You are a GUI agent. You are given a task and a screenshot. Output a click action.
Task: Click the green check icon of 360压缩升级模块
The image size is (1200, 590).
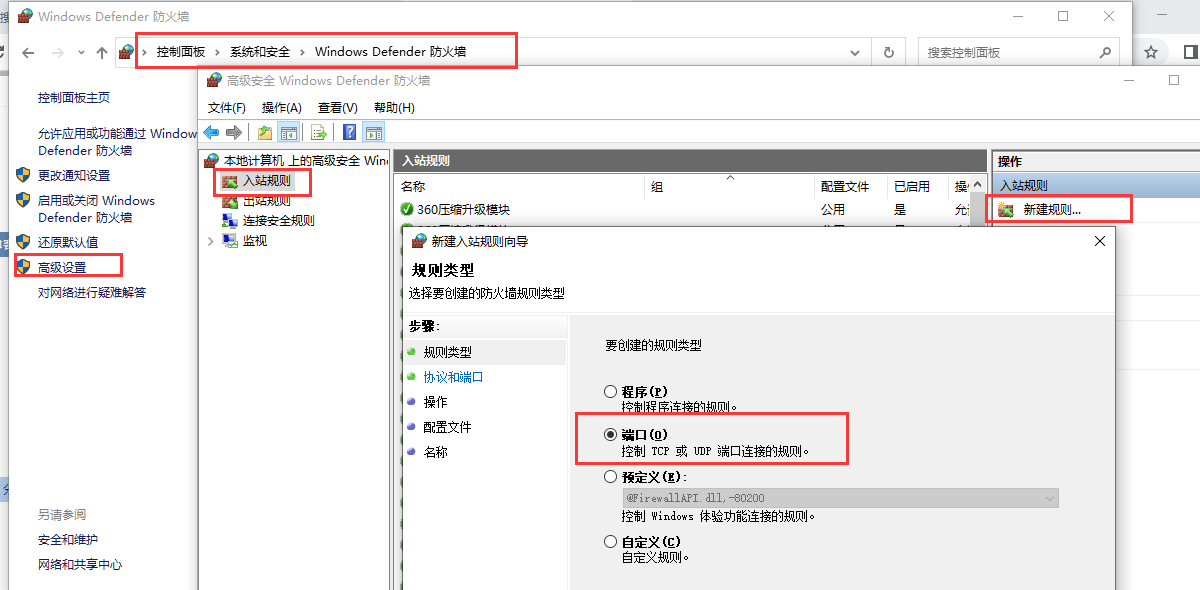click(x=407, y=209)
